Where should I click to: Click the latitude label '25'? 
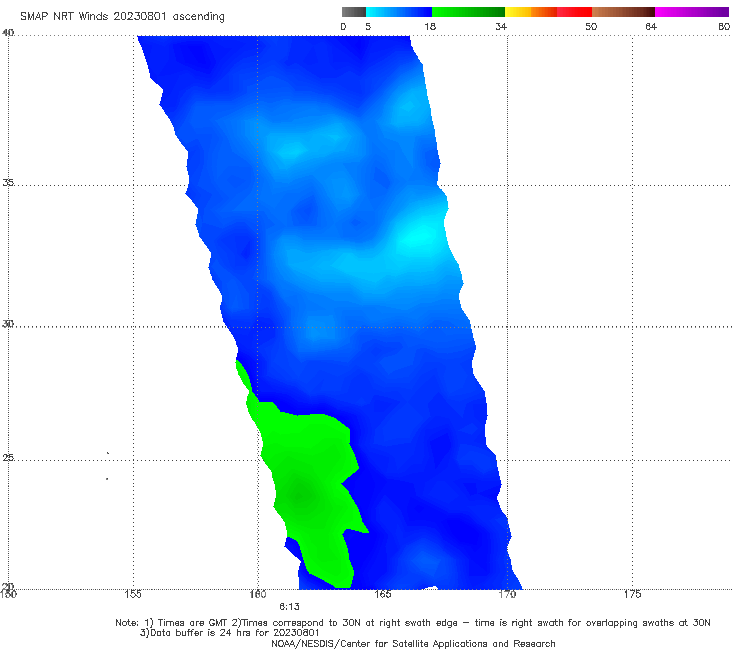click(x=8, y=458)
